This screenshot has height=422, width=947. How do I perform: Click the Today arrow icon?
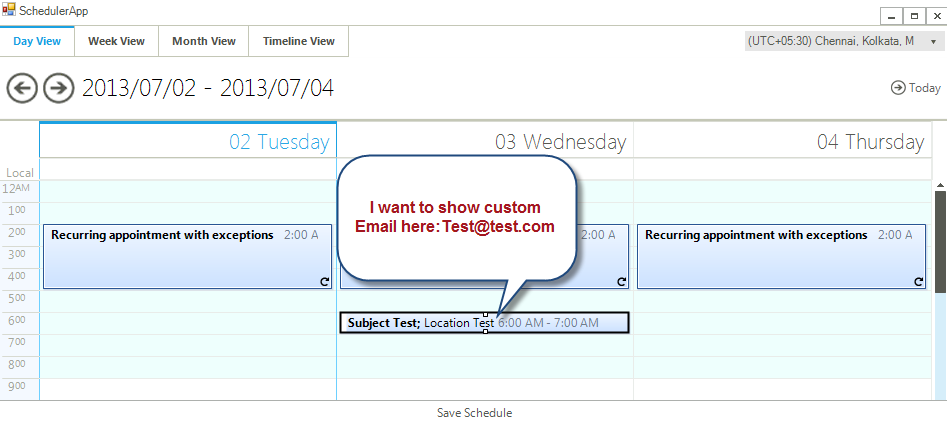coord(897,88)
